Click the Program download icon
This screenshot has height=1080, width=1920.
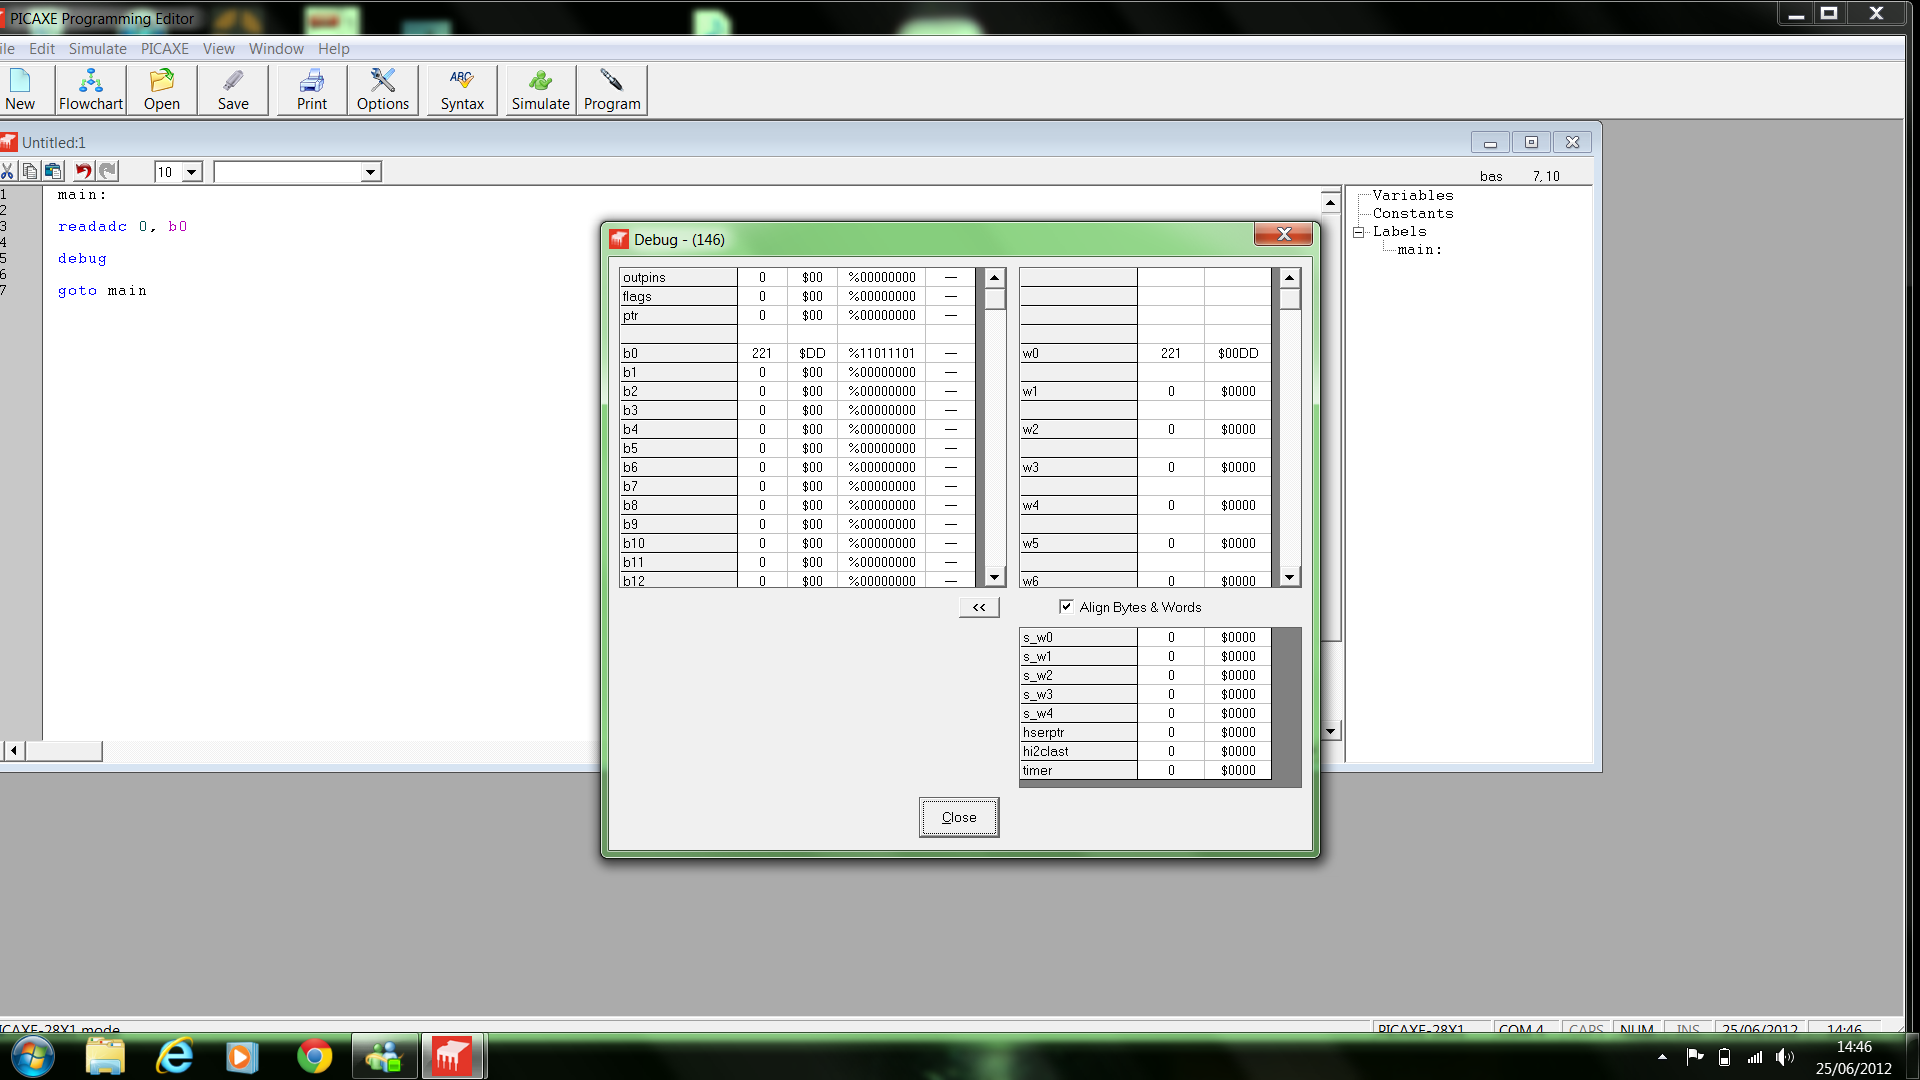click(x=612, y=90)
